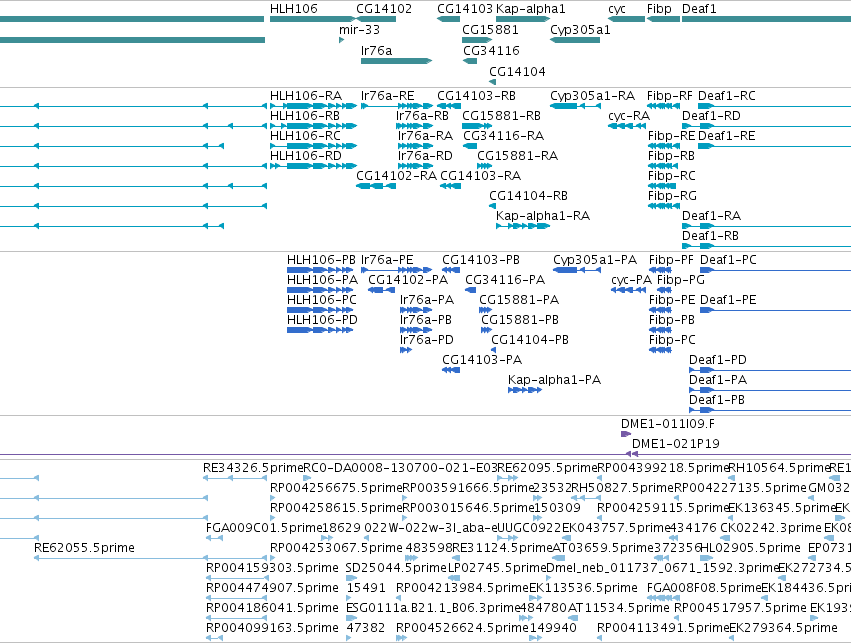This screenshot has width=851, height=643.
Task: Select the CG34116 gene glyph
Action: click(470, 61)
